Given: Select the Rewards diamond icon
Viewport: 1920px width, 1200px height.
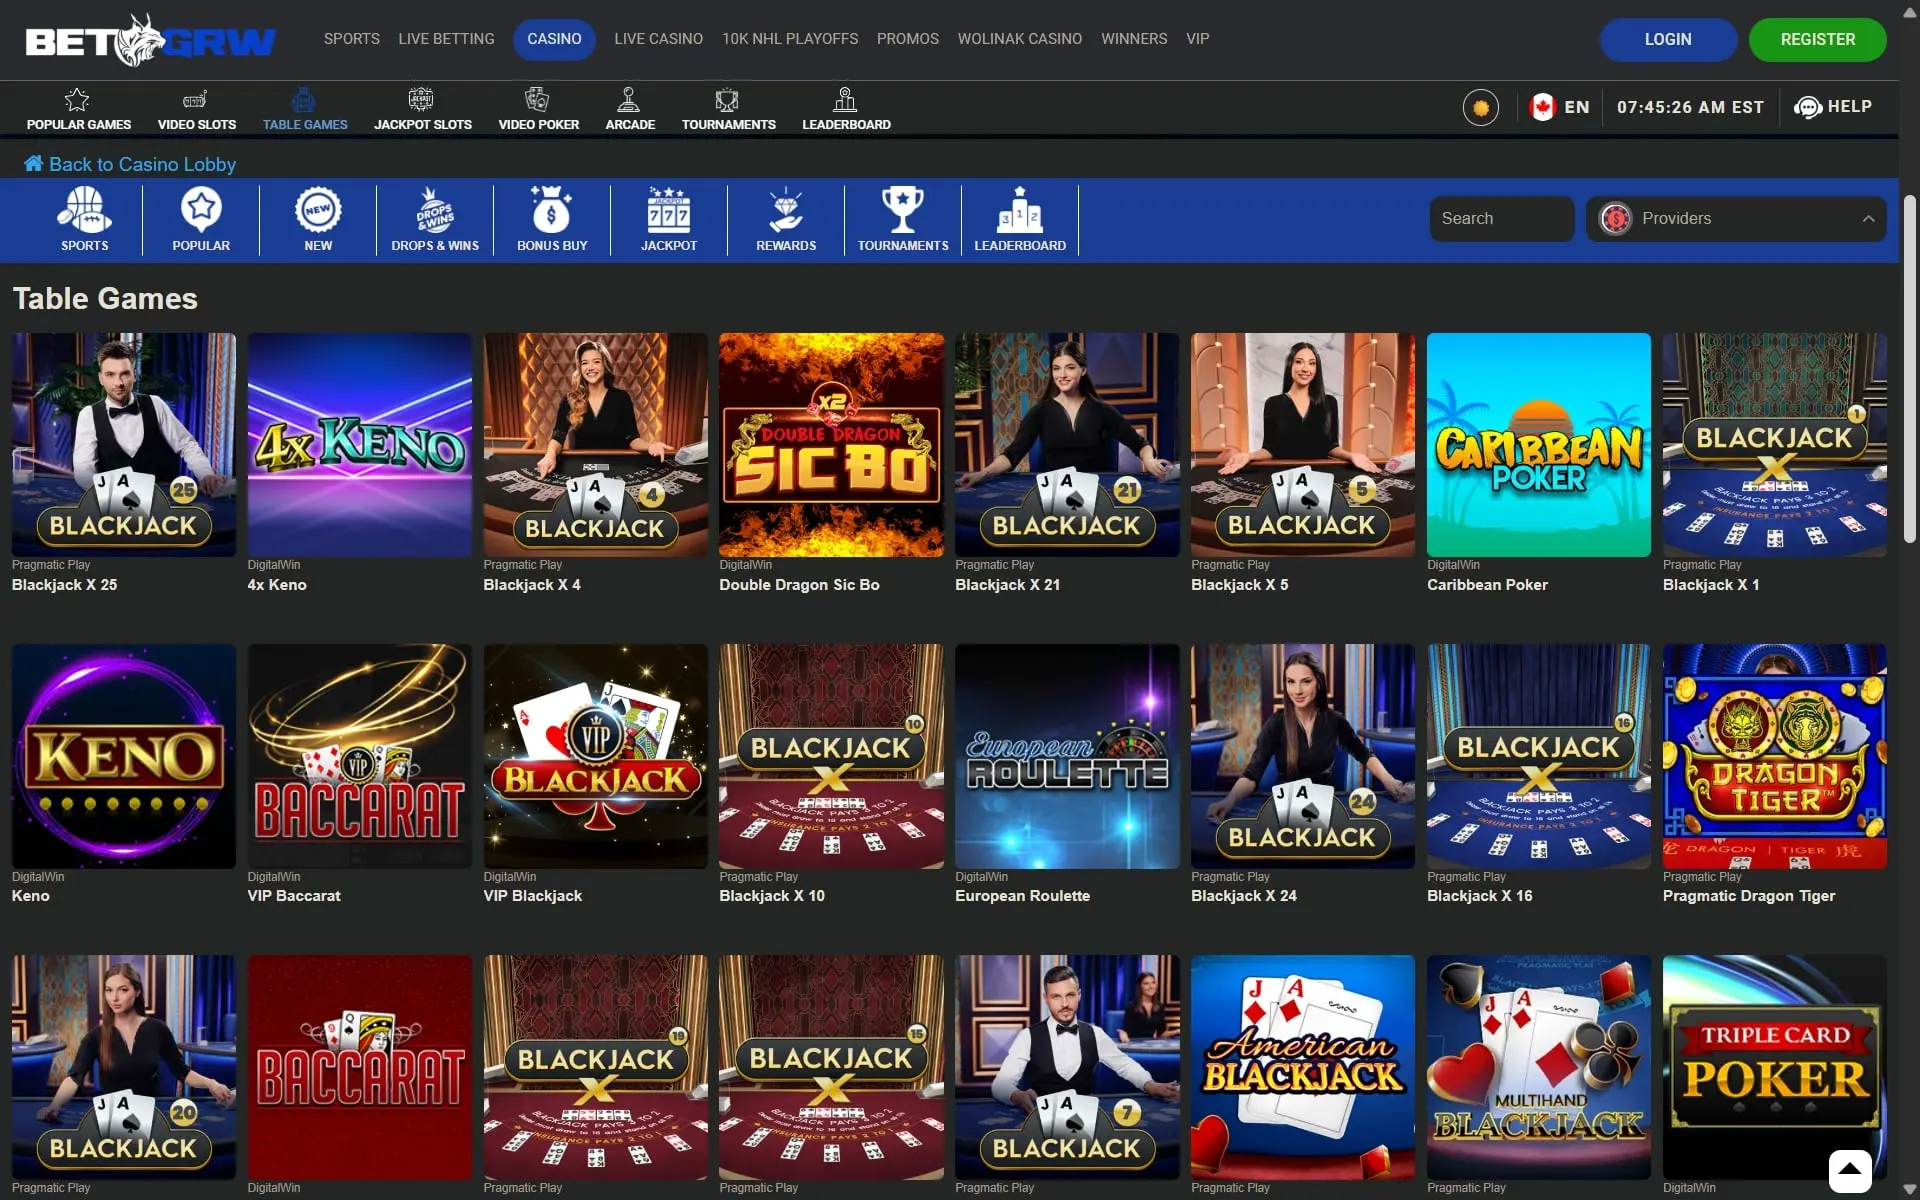Looking at the screenshot, I should pyautogui.click(x=786, y=211).
